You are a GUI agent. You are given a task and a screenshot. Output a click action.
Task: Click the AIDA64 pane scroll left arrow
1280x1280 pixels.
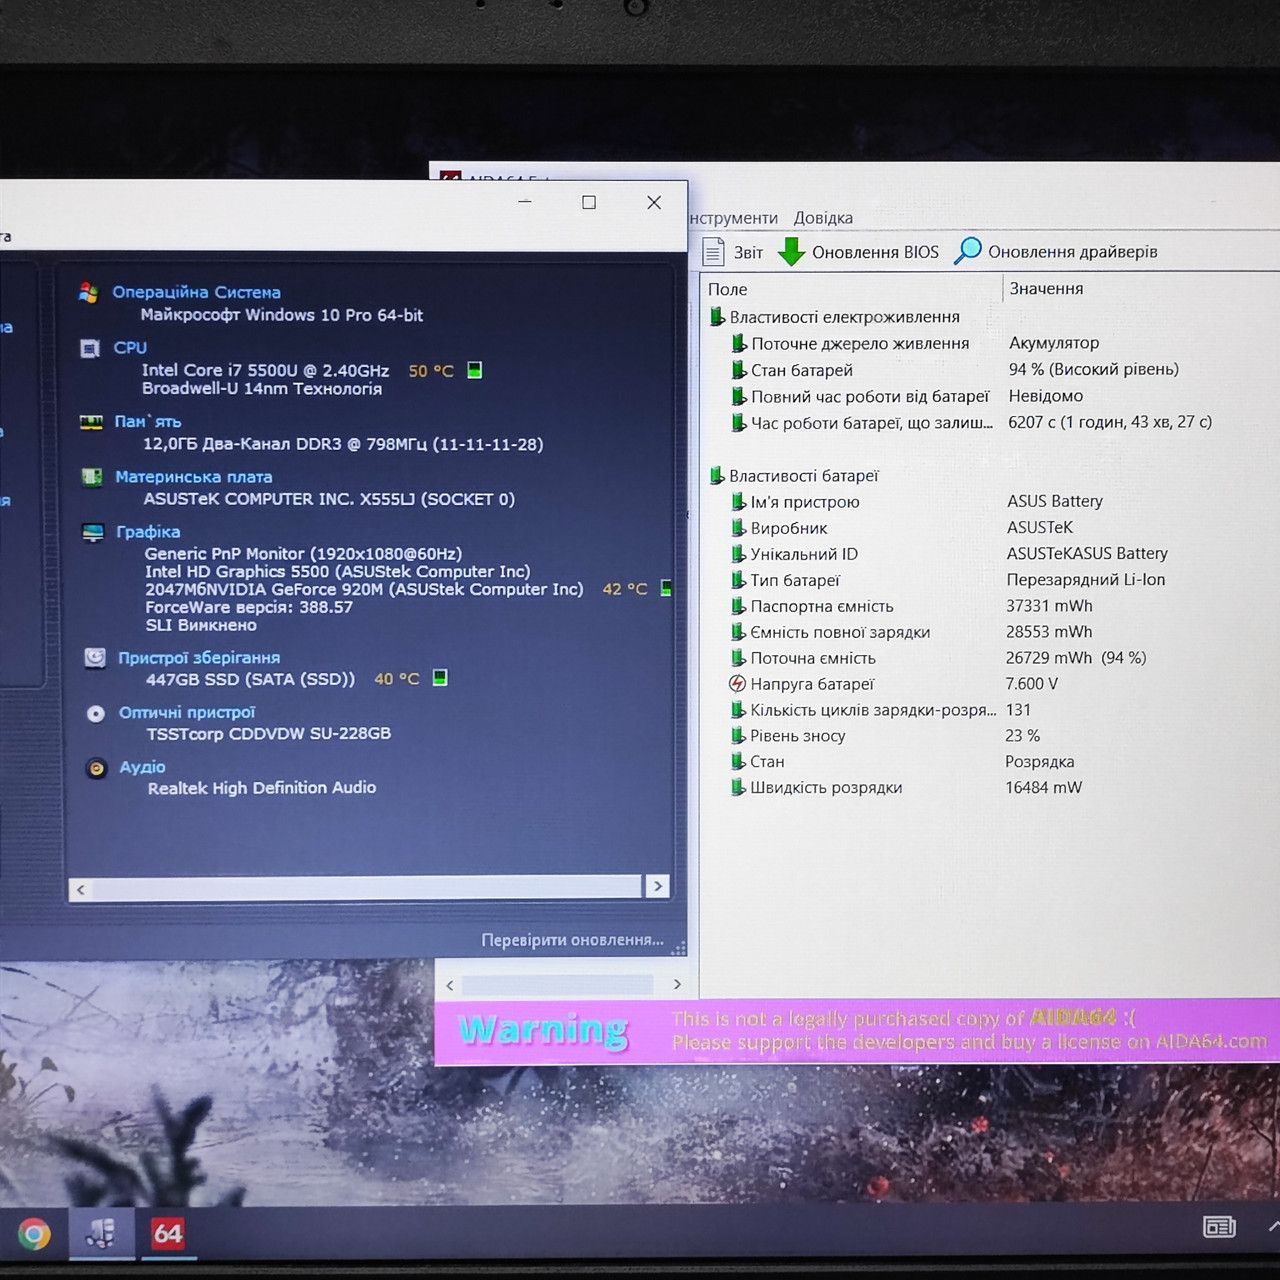coord(450,985)
